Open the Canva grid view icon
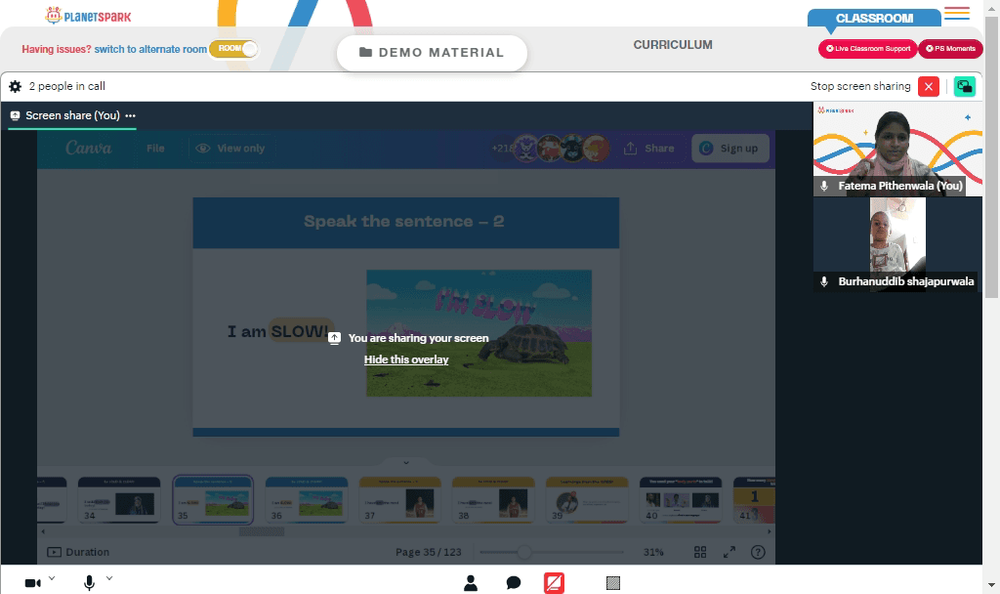The image size is (1000, 594). [700, 552]
